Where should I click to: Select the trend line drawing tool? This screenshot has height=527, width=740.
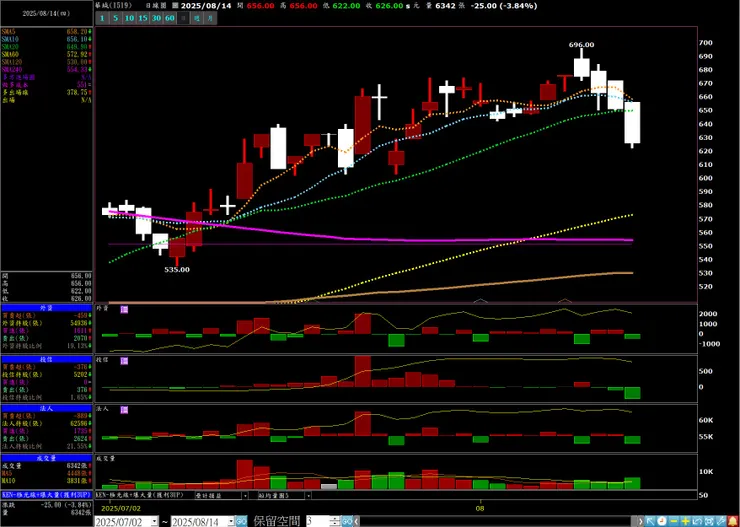tap(721, 521)
